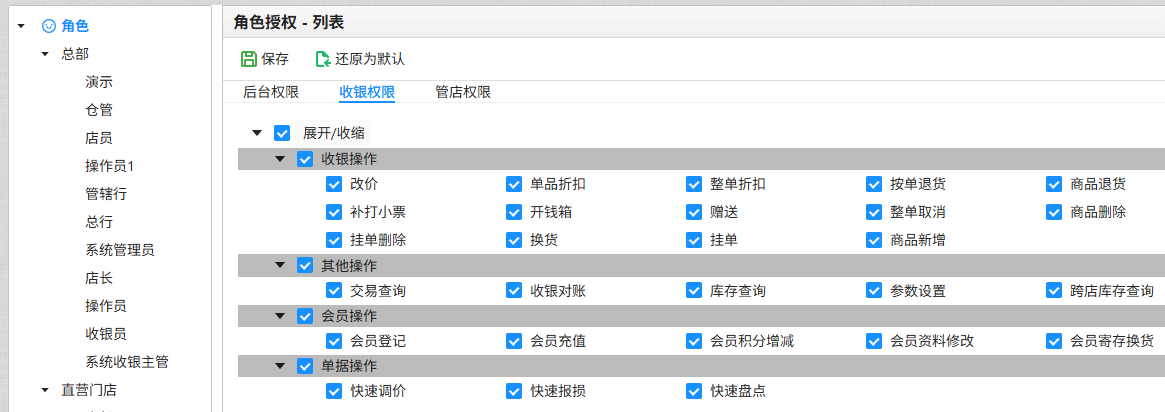Toggle the 展开/收缩 master checkbox

point(282,134)
